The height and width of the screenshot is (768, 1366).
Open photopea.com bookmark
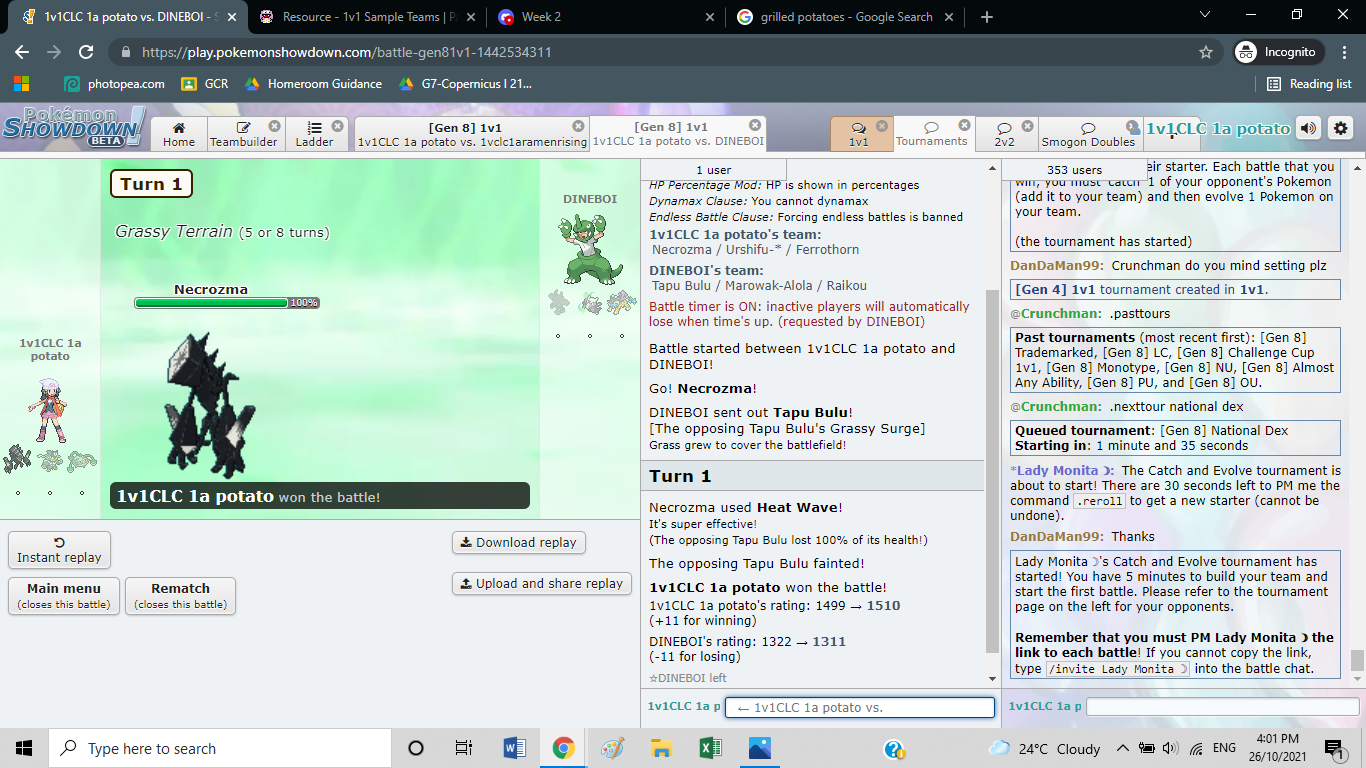(114, 84)
